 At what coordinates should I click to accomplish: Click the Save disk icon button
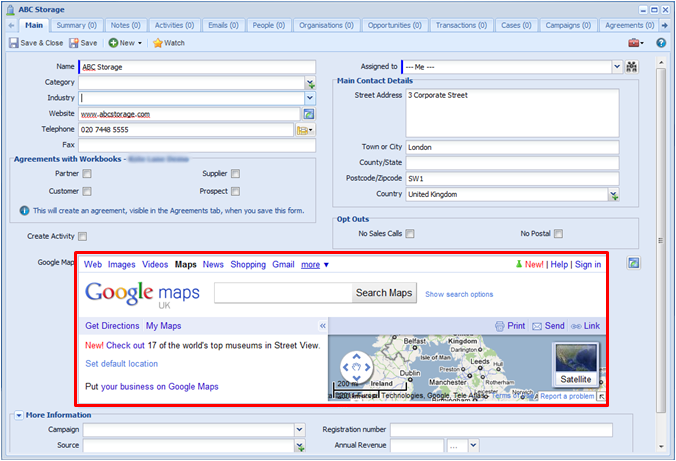tap(84, 43)
